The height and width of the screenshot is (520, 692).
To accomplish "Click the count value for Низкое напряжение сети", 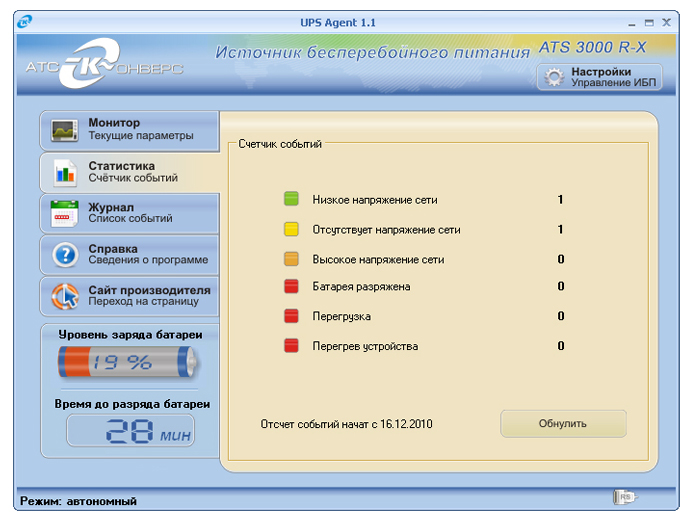I will (560, 200).
